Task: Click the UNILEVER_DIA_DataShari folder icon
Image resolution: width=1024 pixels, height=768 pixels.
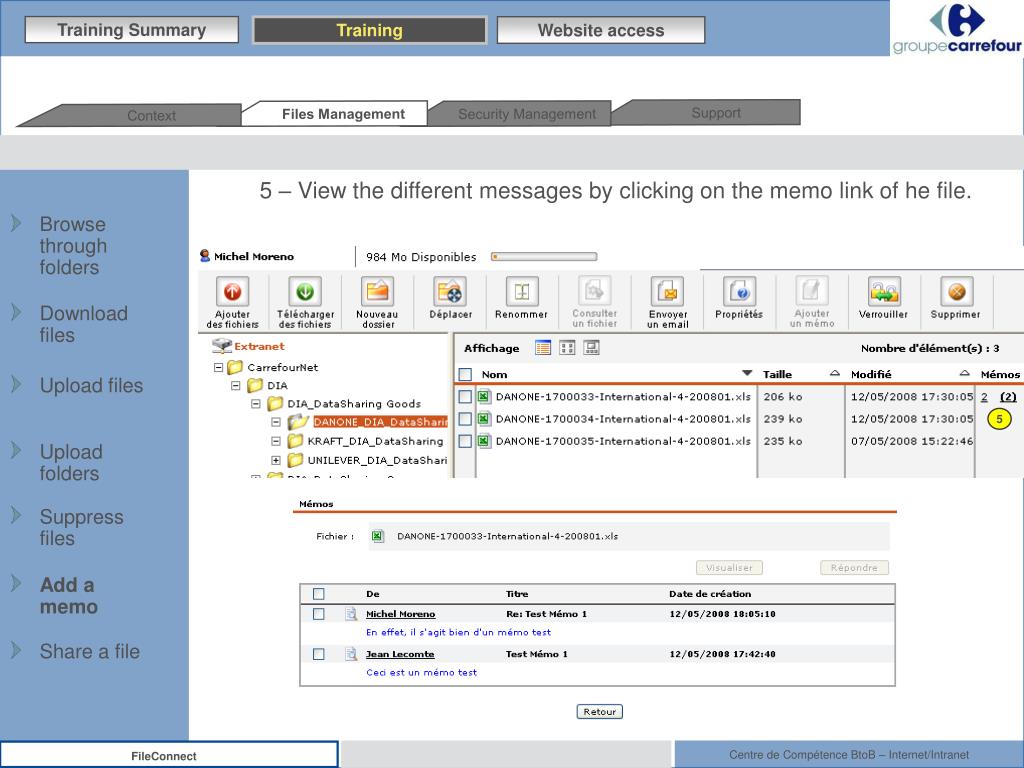Action: click(x=296, y=460)
